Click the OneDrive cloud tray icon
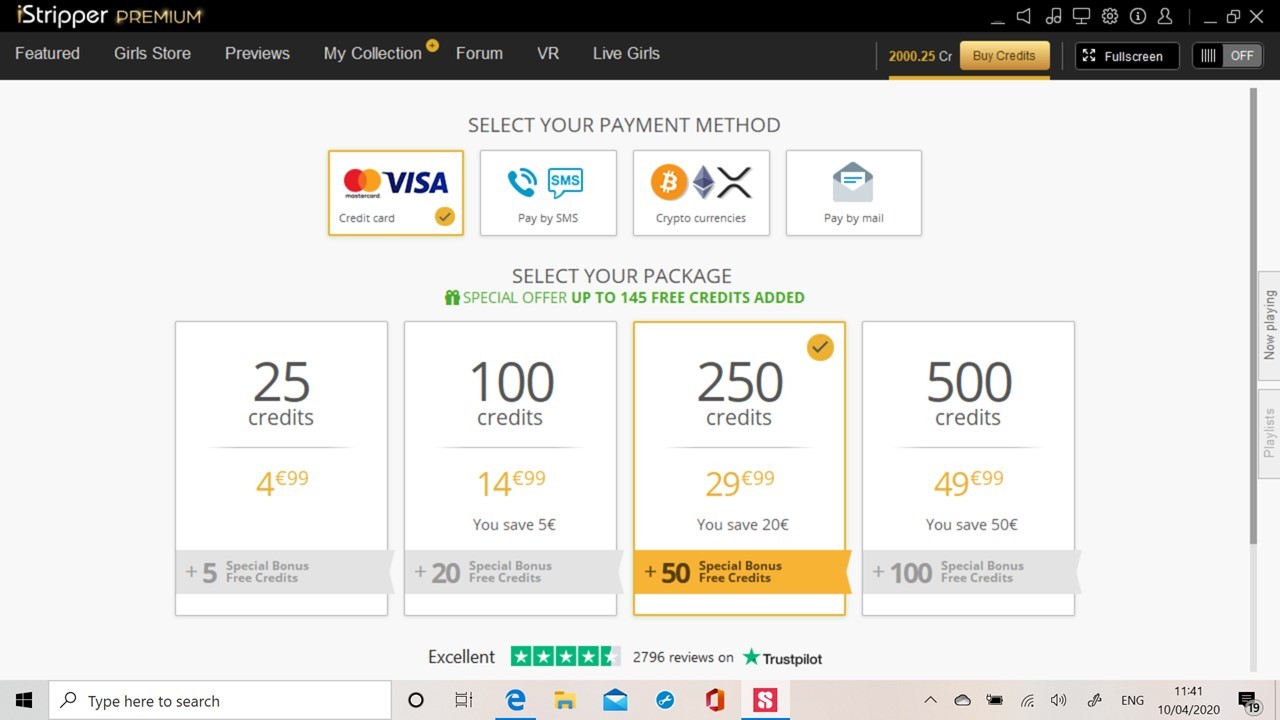The width and height of the screenshot is (1280, 720). click(x=962, y=700)
